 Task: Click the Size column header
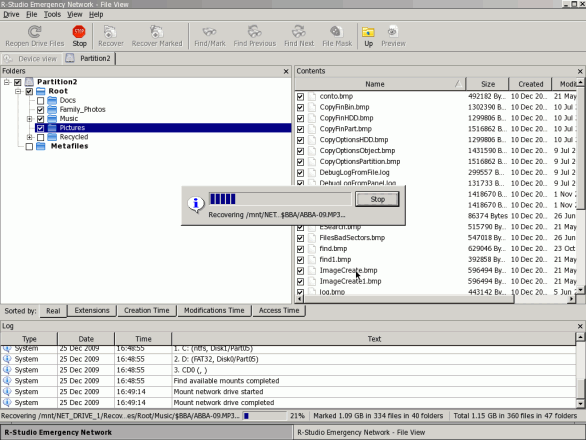487,84
